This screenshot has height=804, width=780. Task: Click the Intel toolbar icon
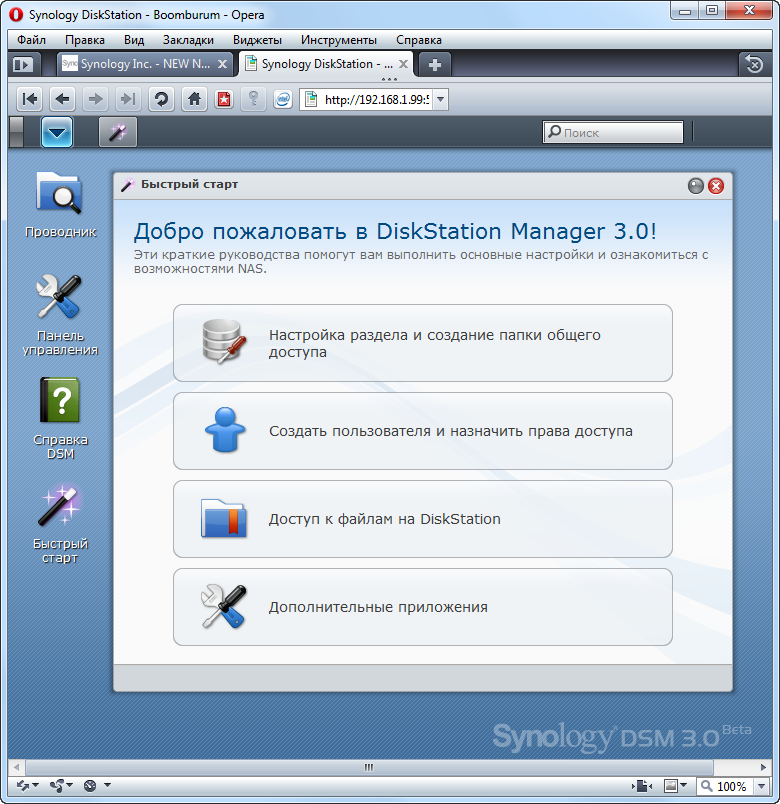283,99
